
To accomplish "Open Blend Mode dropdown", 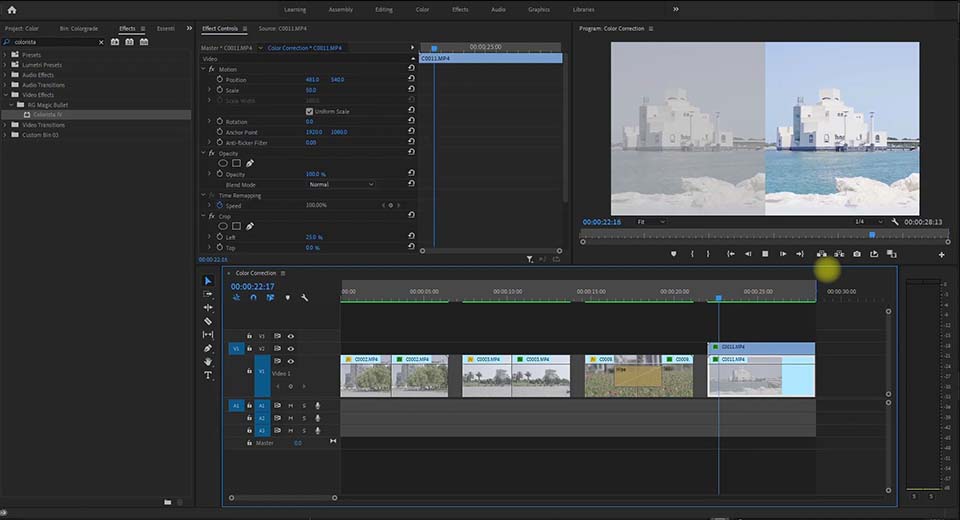I will click(340, 184).
